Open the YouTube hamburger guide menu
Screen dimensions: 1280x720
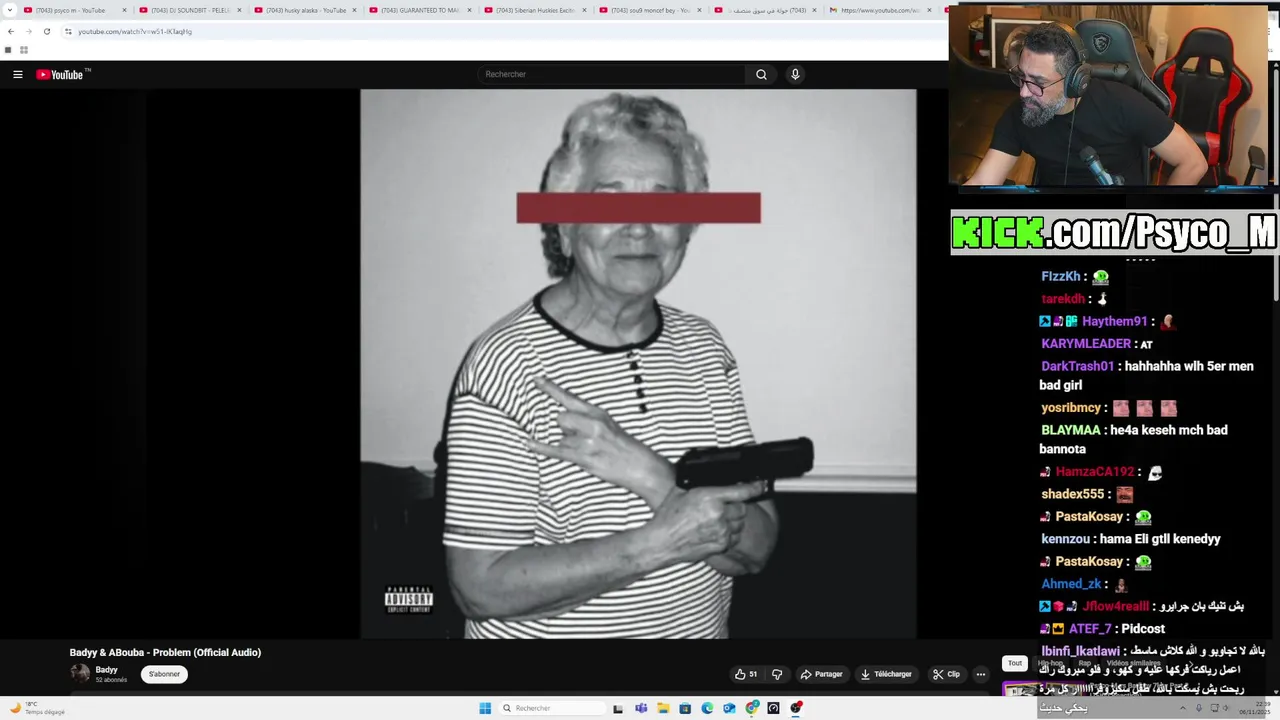17,74
